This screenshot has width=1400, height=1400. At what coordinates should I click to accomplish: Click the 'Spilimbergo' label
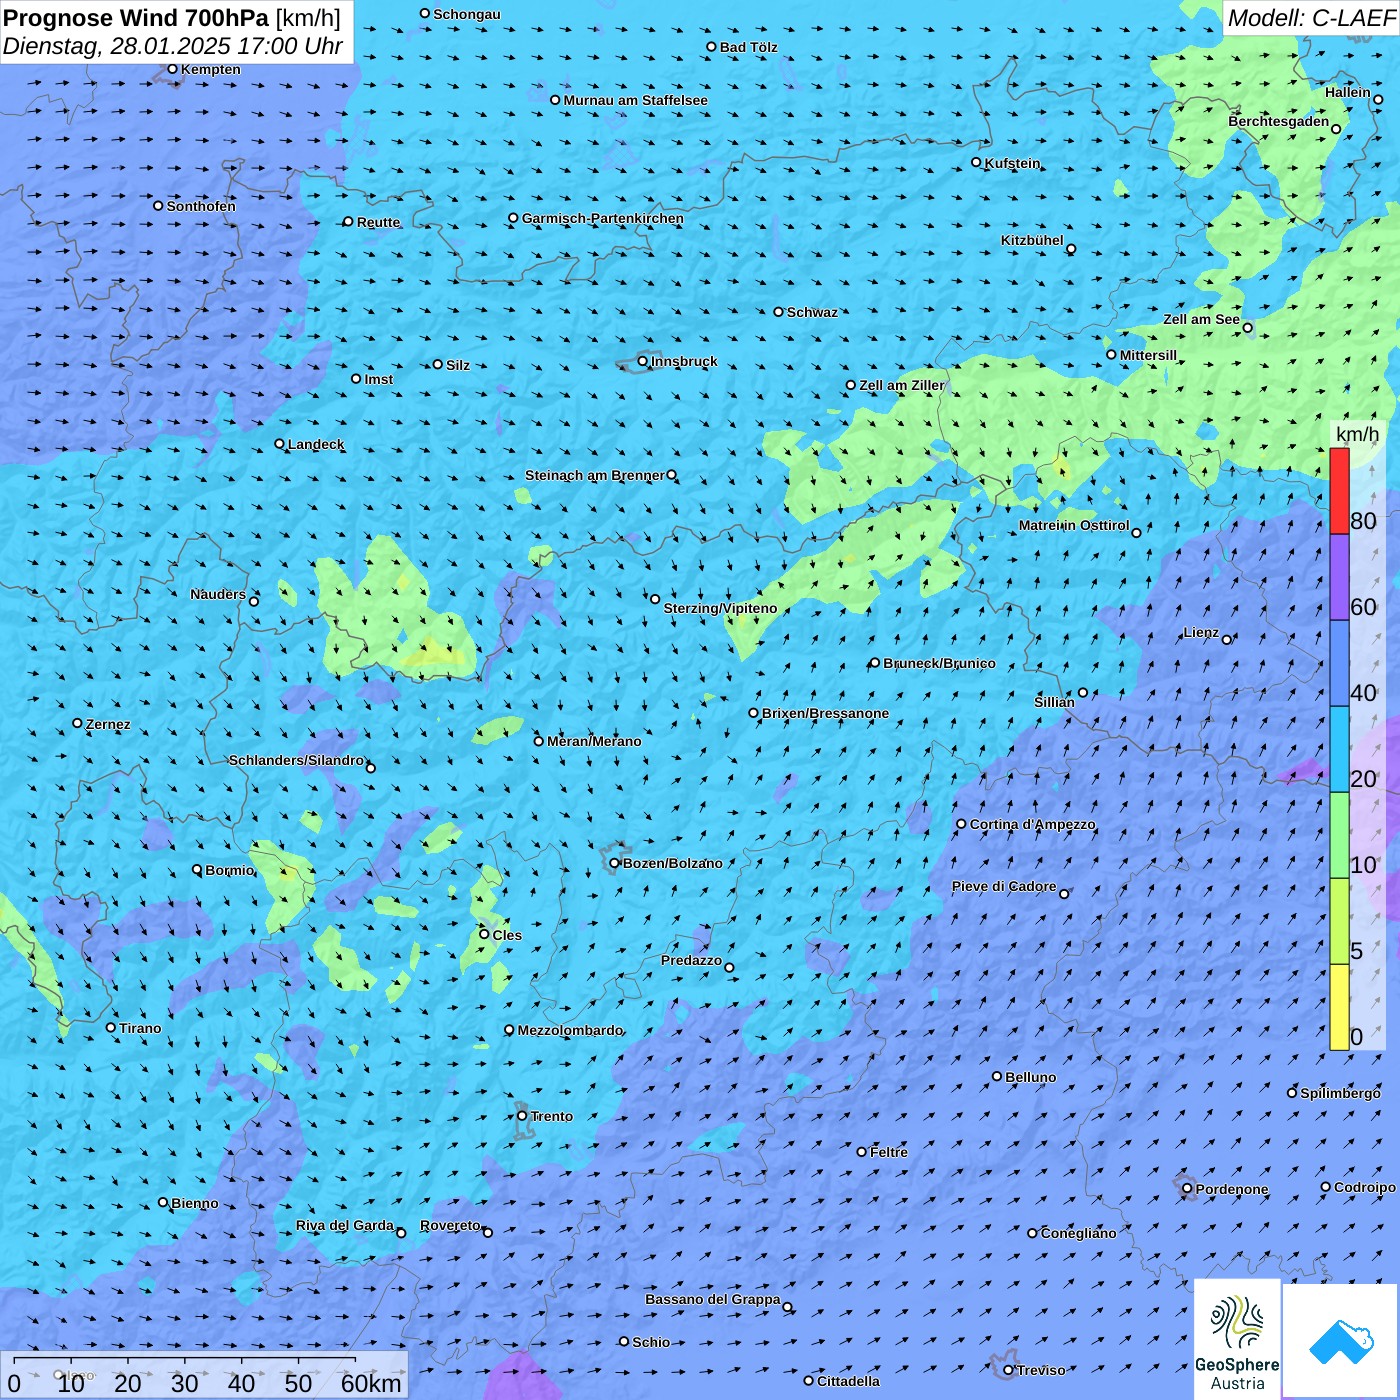point(1340,1093)
